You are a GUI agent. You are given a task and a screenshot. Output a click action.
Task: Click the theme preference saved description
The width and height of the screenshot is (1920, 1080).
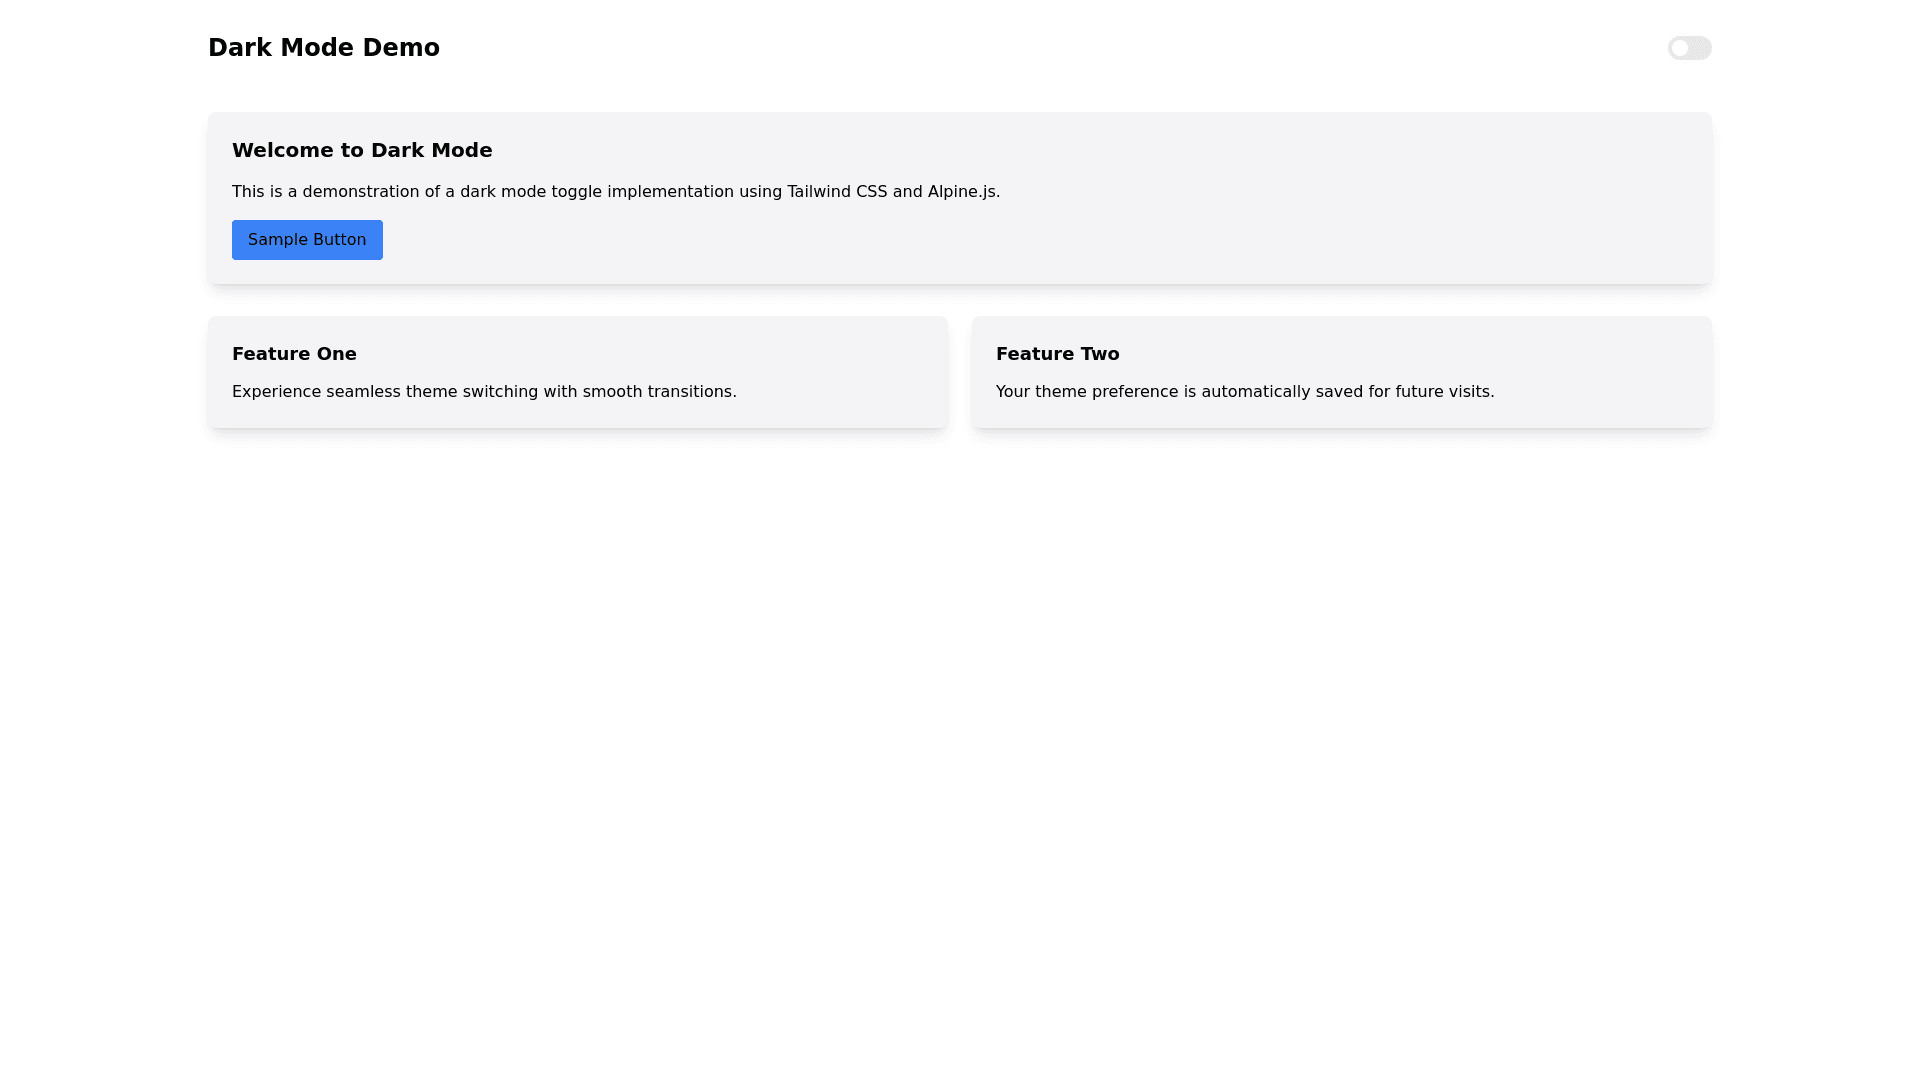pos(1244,392)
